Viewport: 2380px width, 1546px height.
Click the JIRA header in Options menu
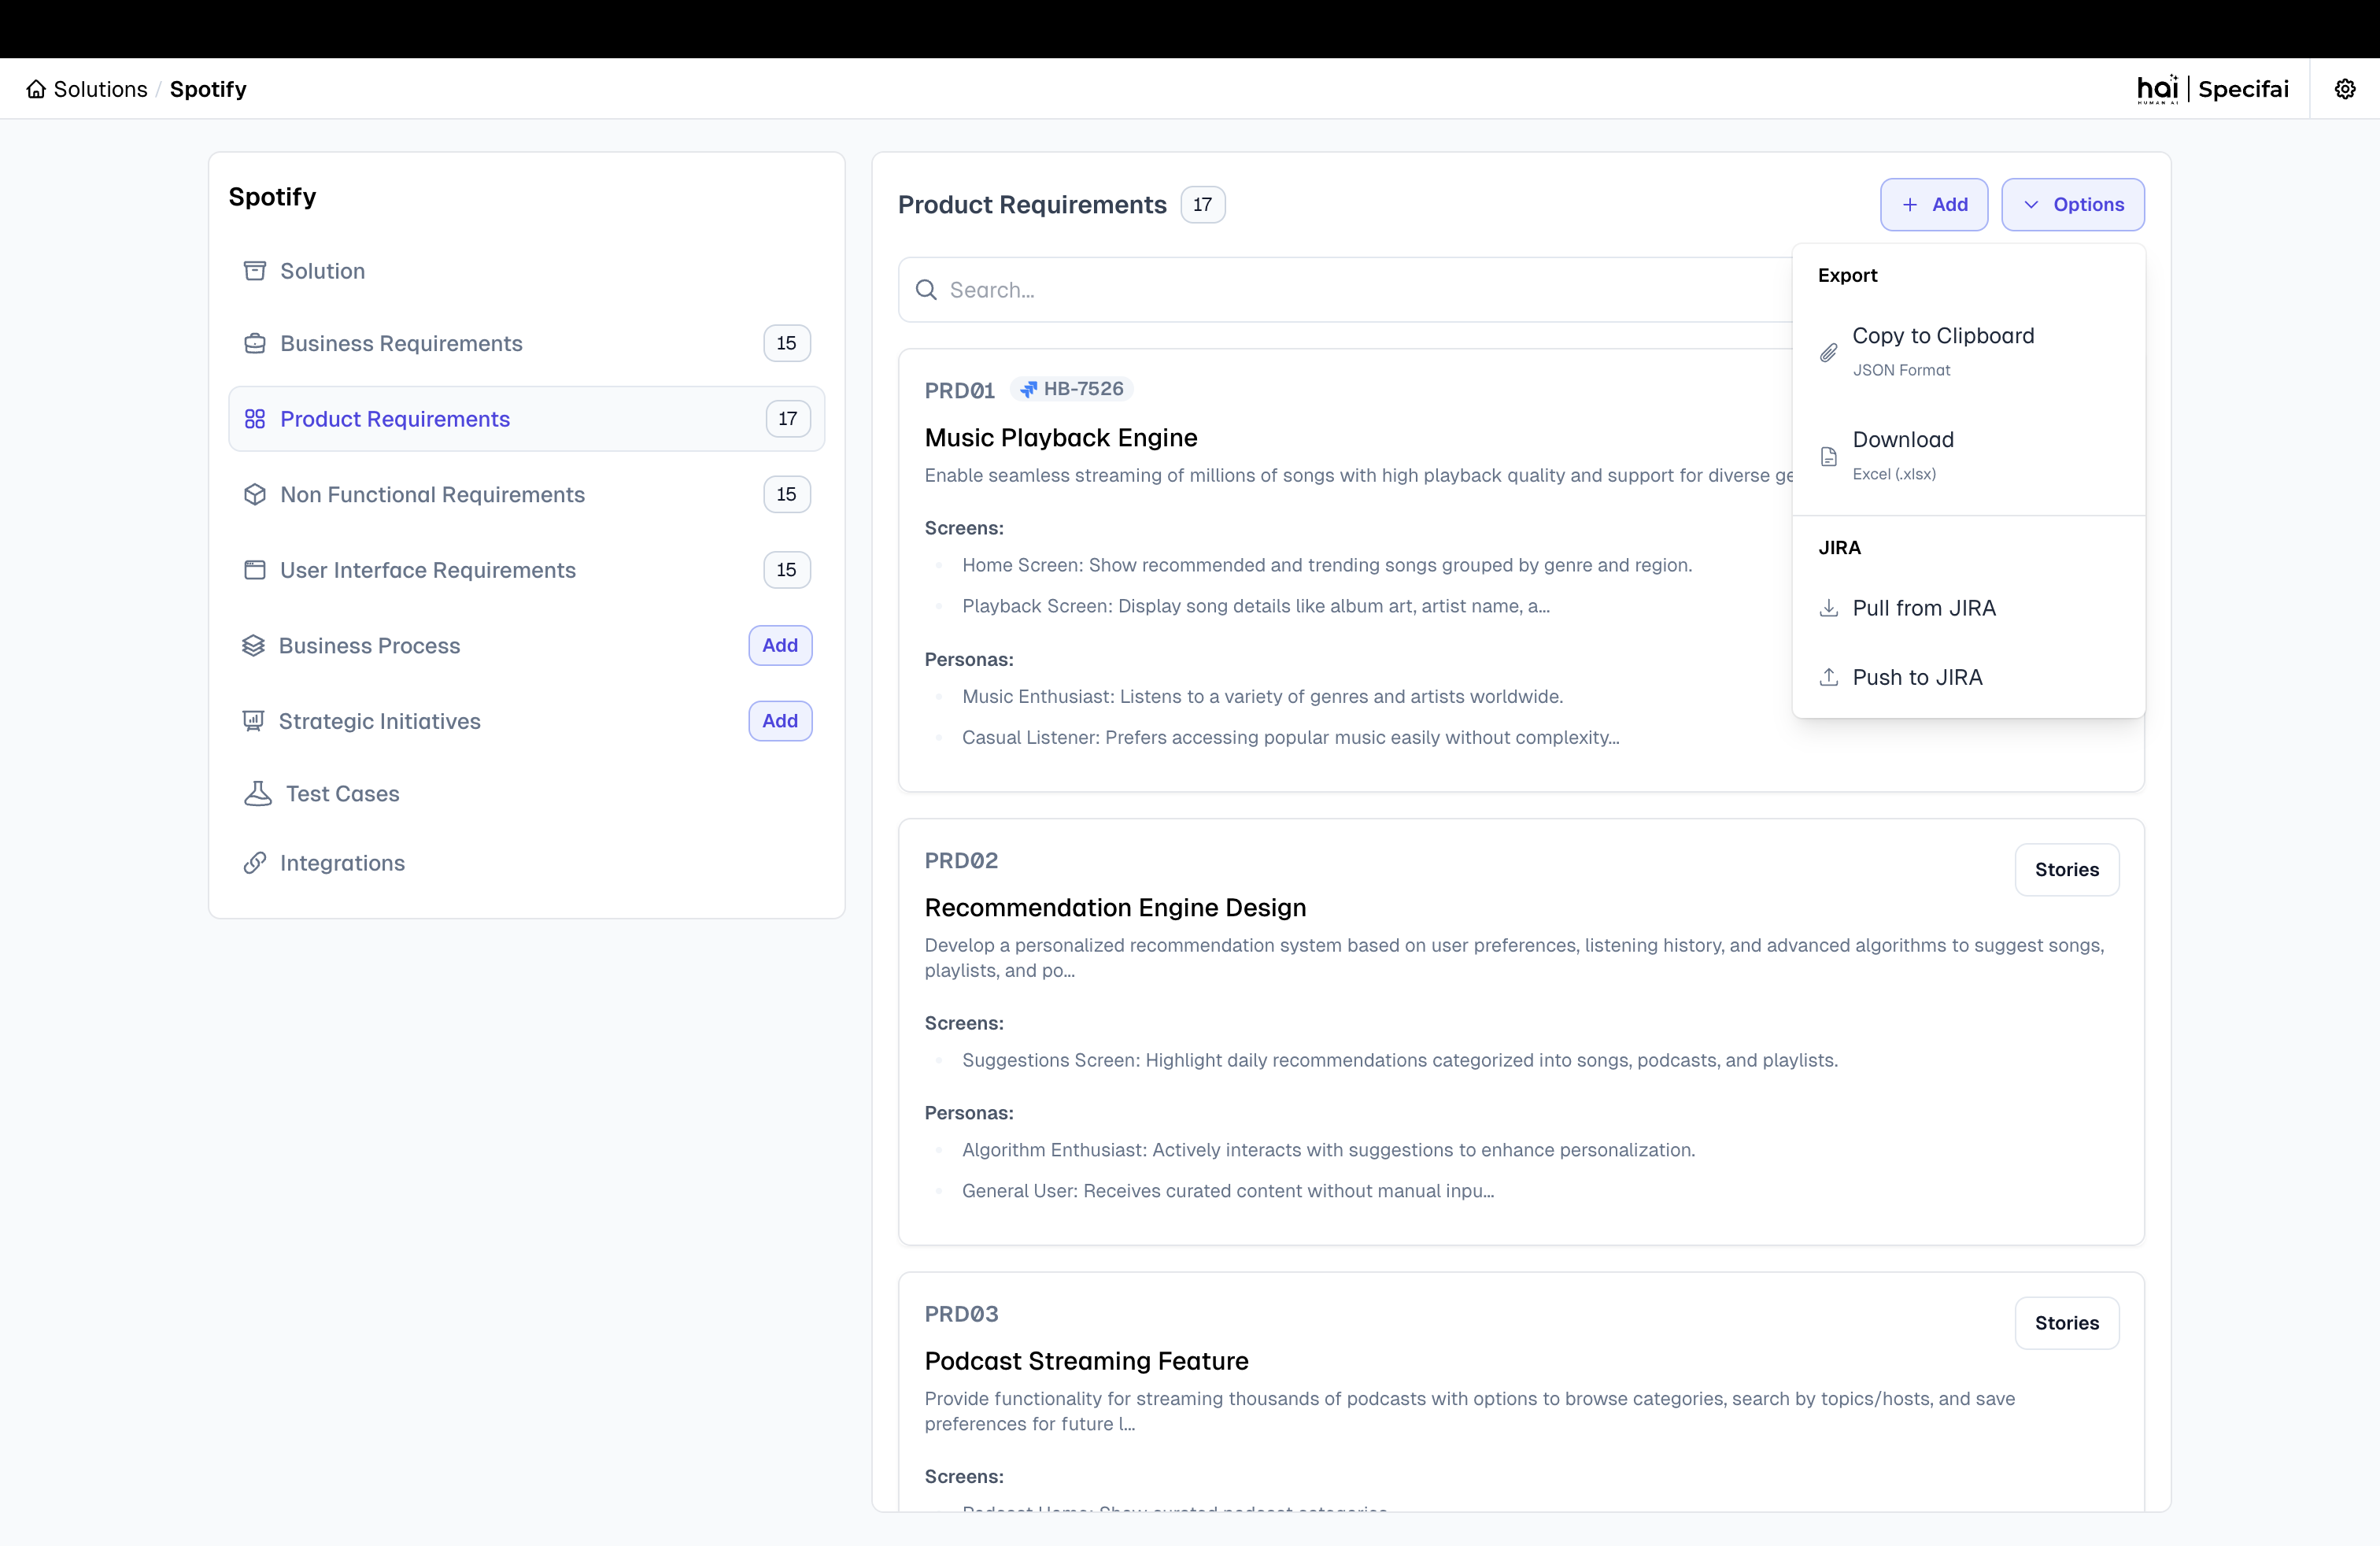tap(1839, 548)
